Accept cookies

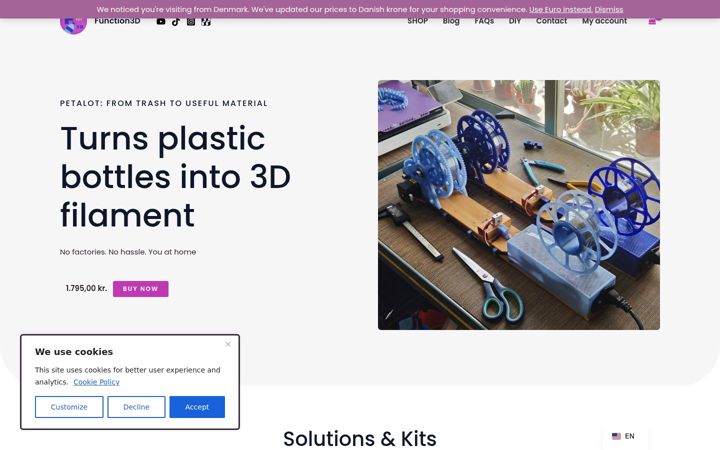(x=197, y=407)
